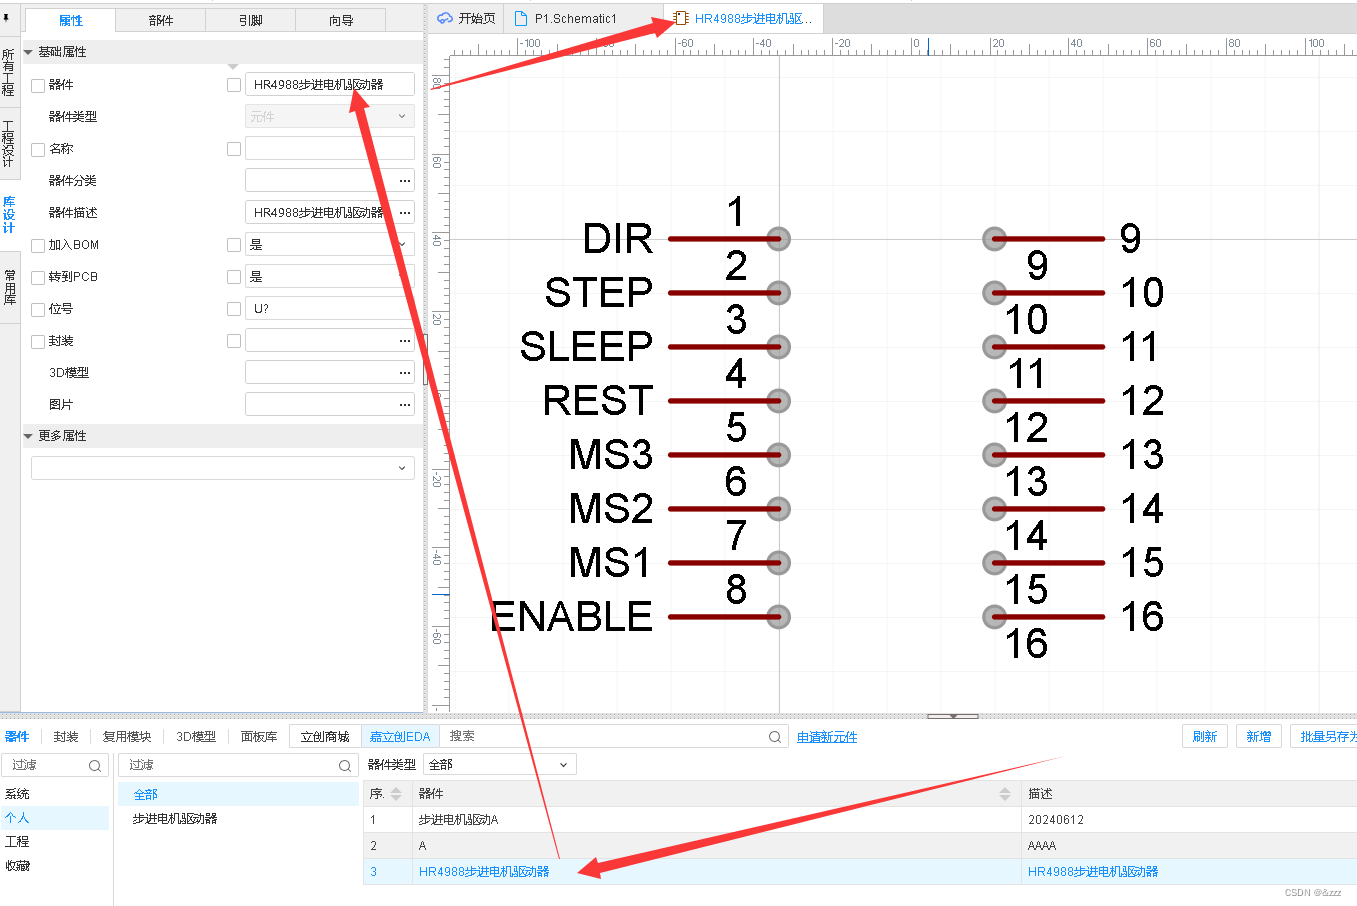Click the 批量另存为 button

[1325, 737]
